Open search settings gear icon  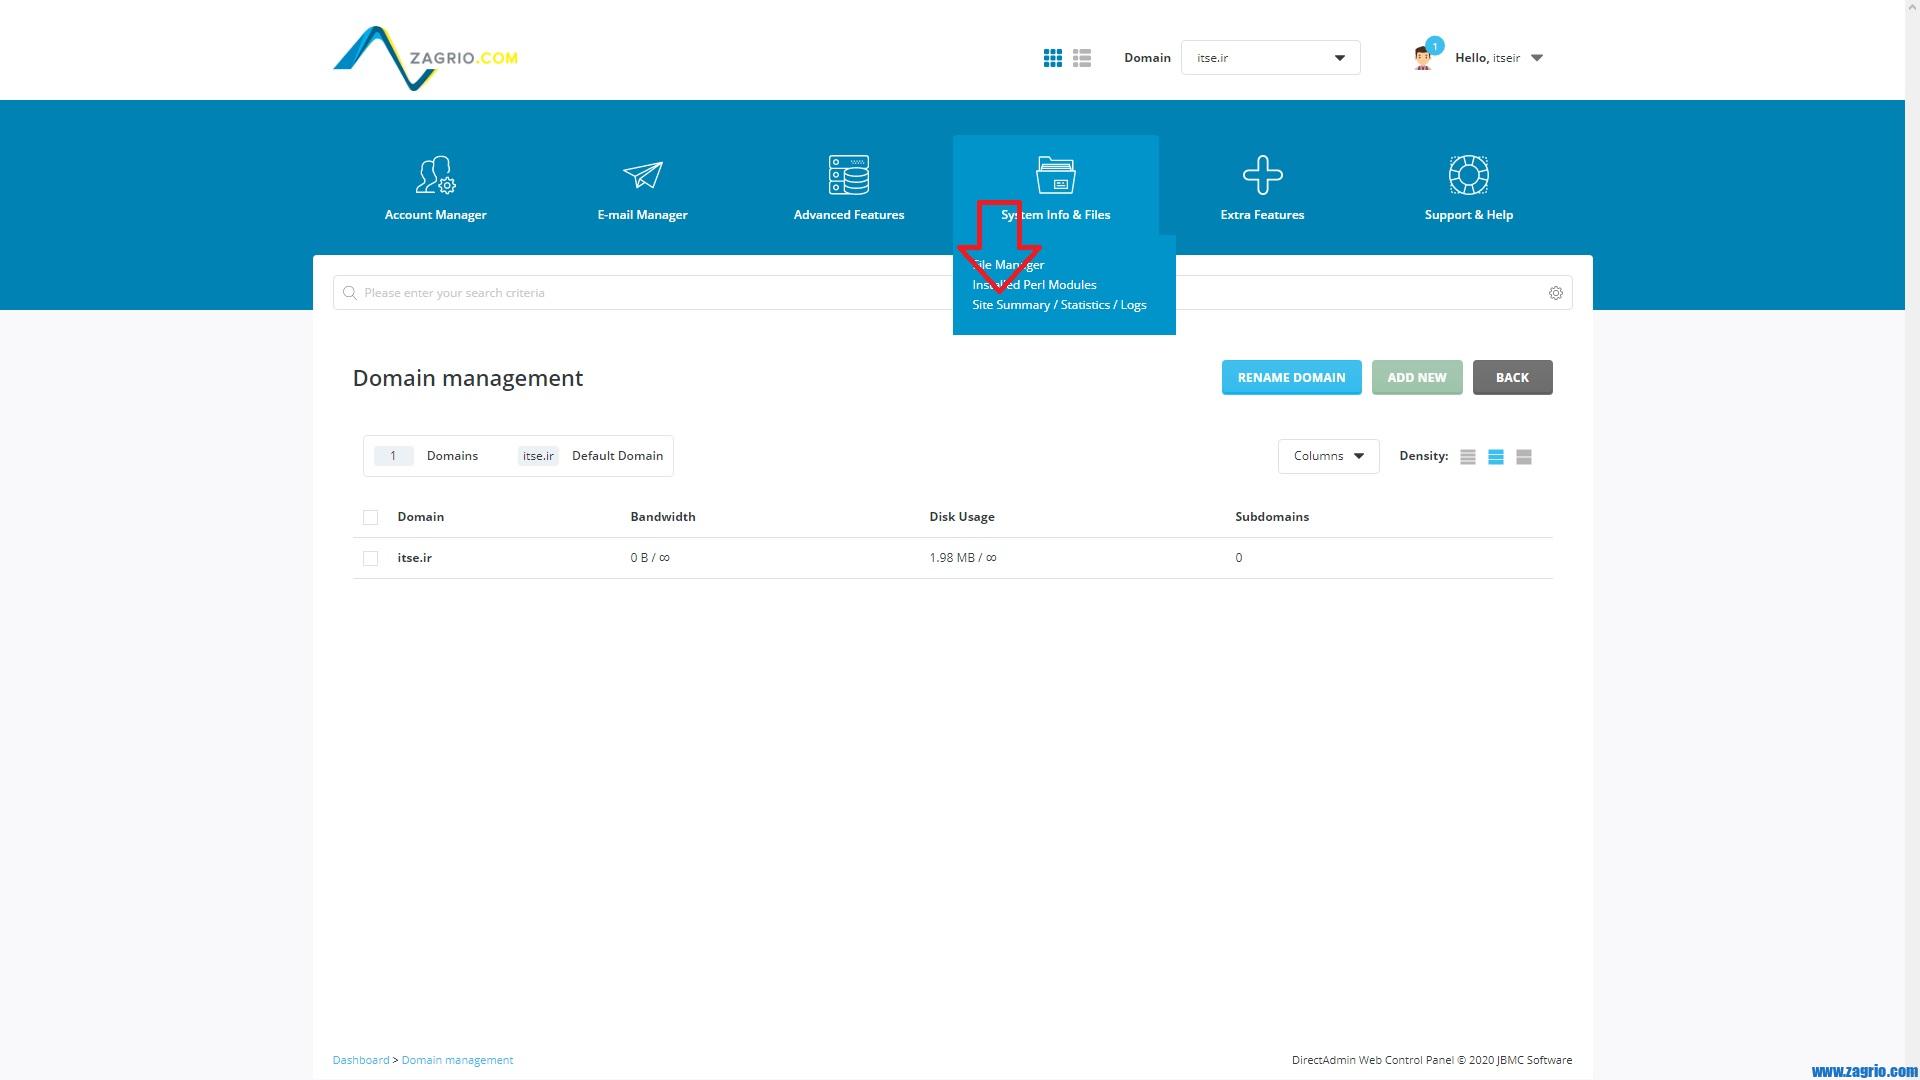1555,293
